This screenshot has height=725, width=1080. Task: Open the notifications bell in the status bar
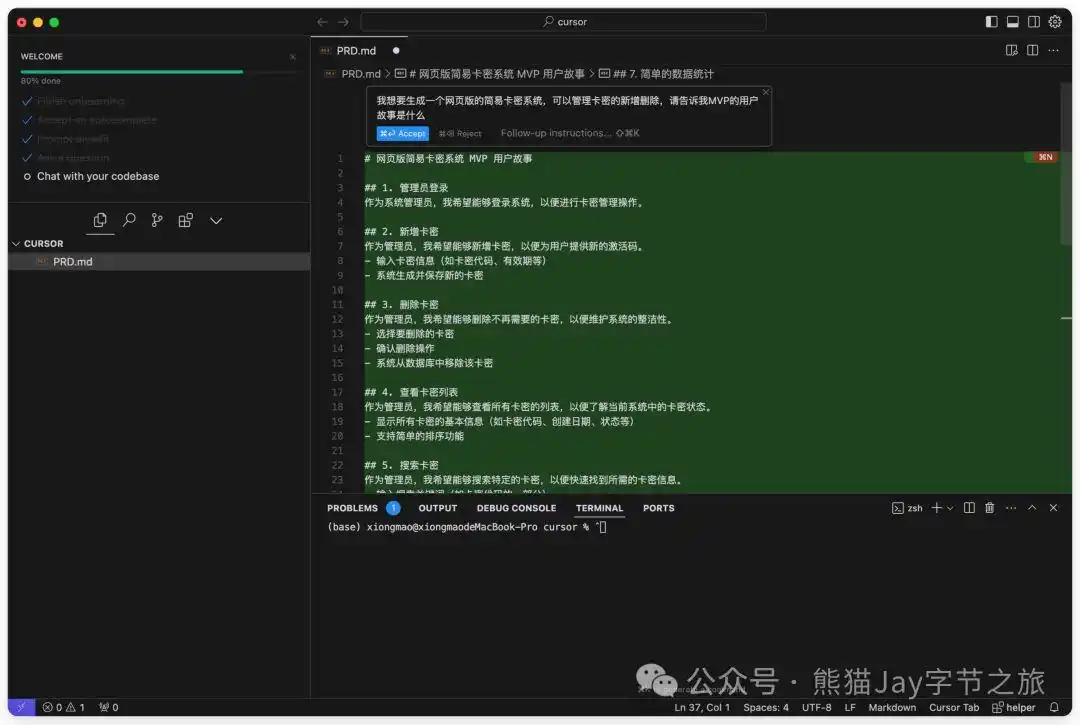click(x=1053, y=707)
